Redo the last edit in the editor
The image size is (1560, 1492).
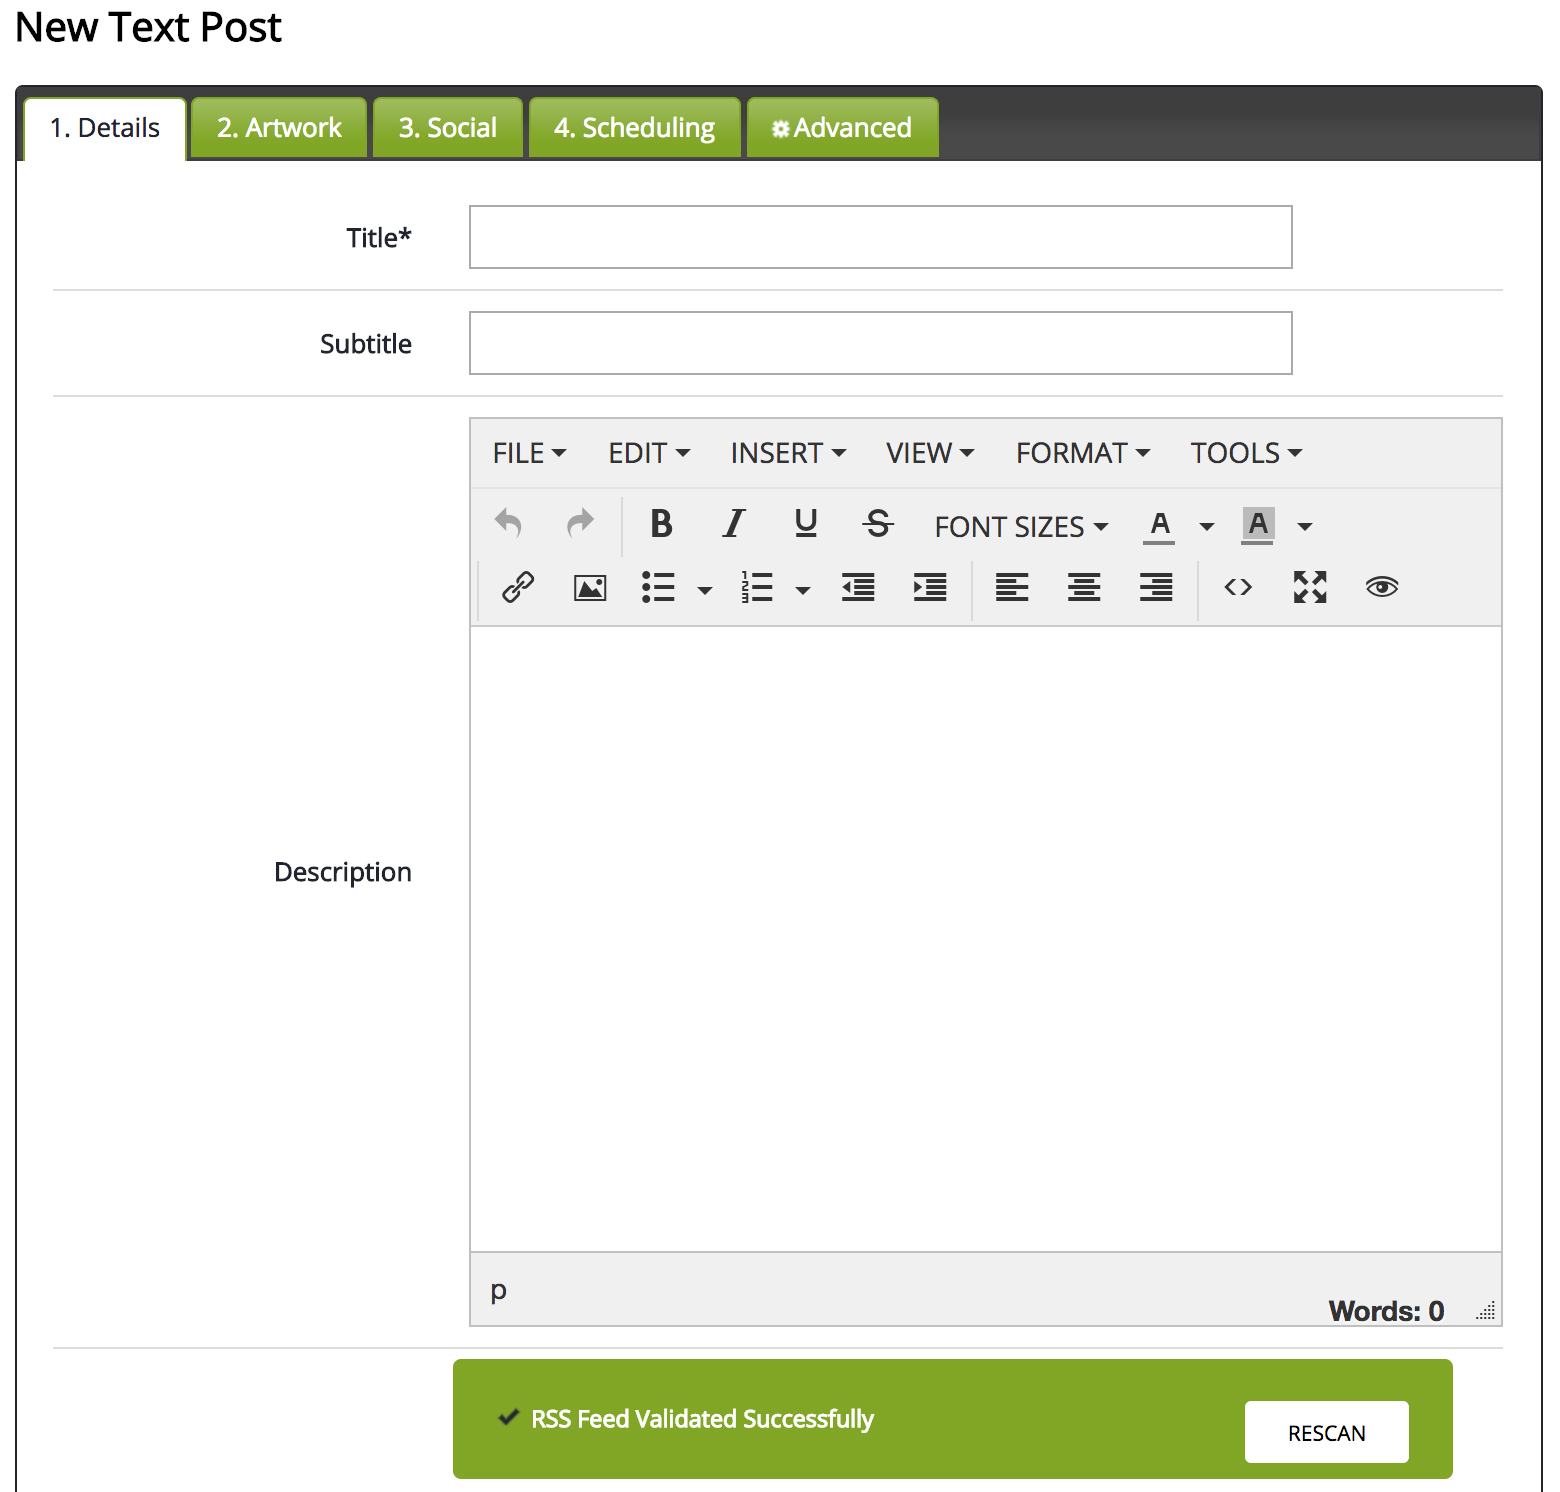click(580, 523)
